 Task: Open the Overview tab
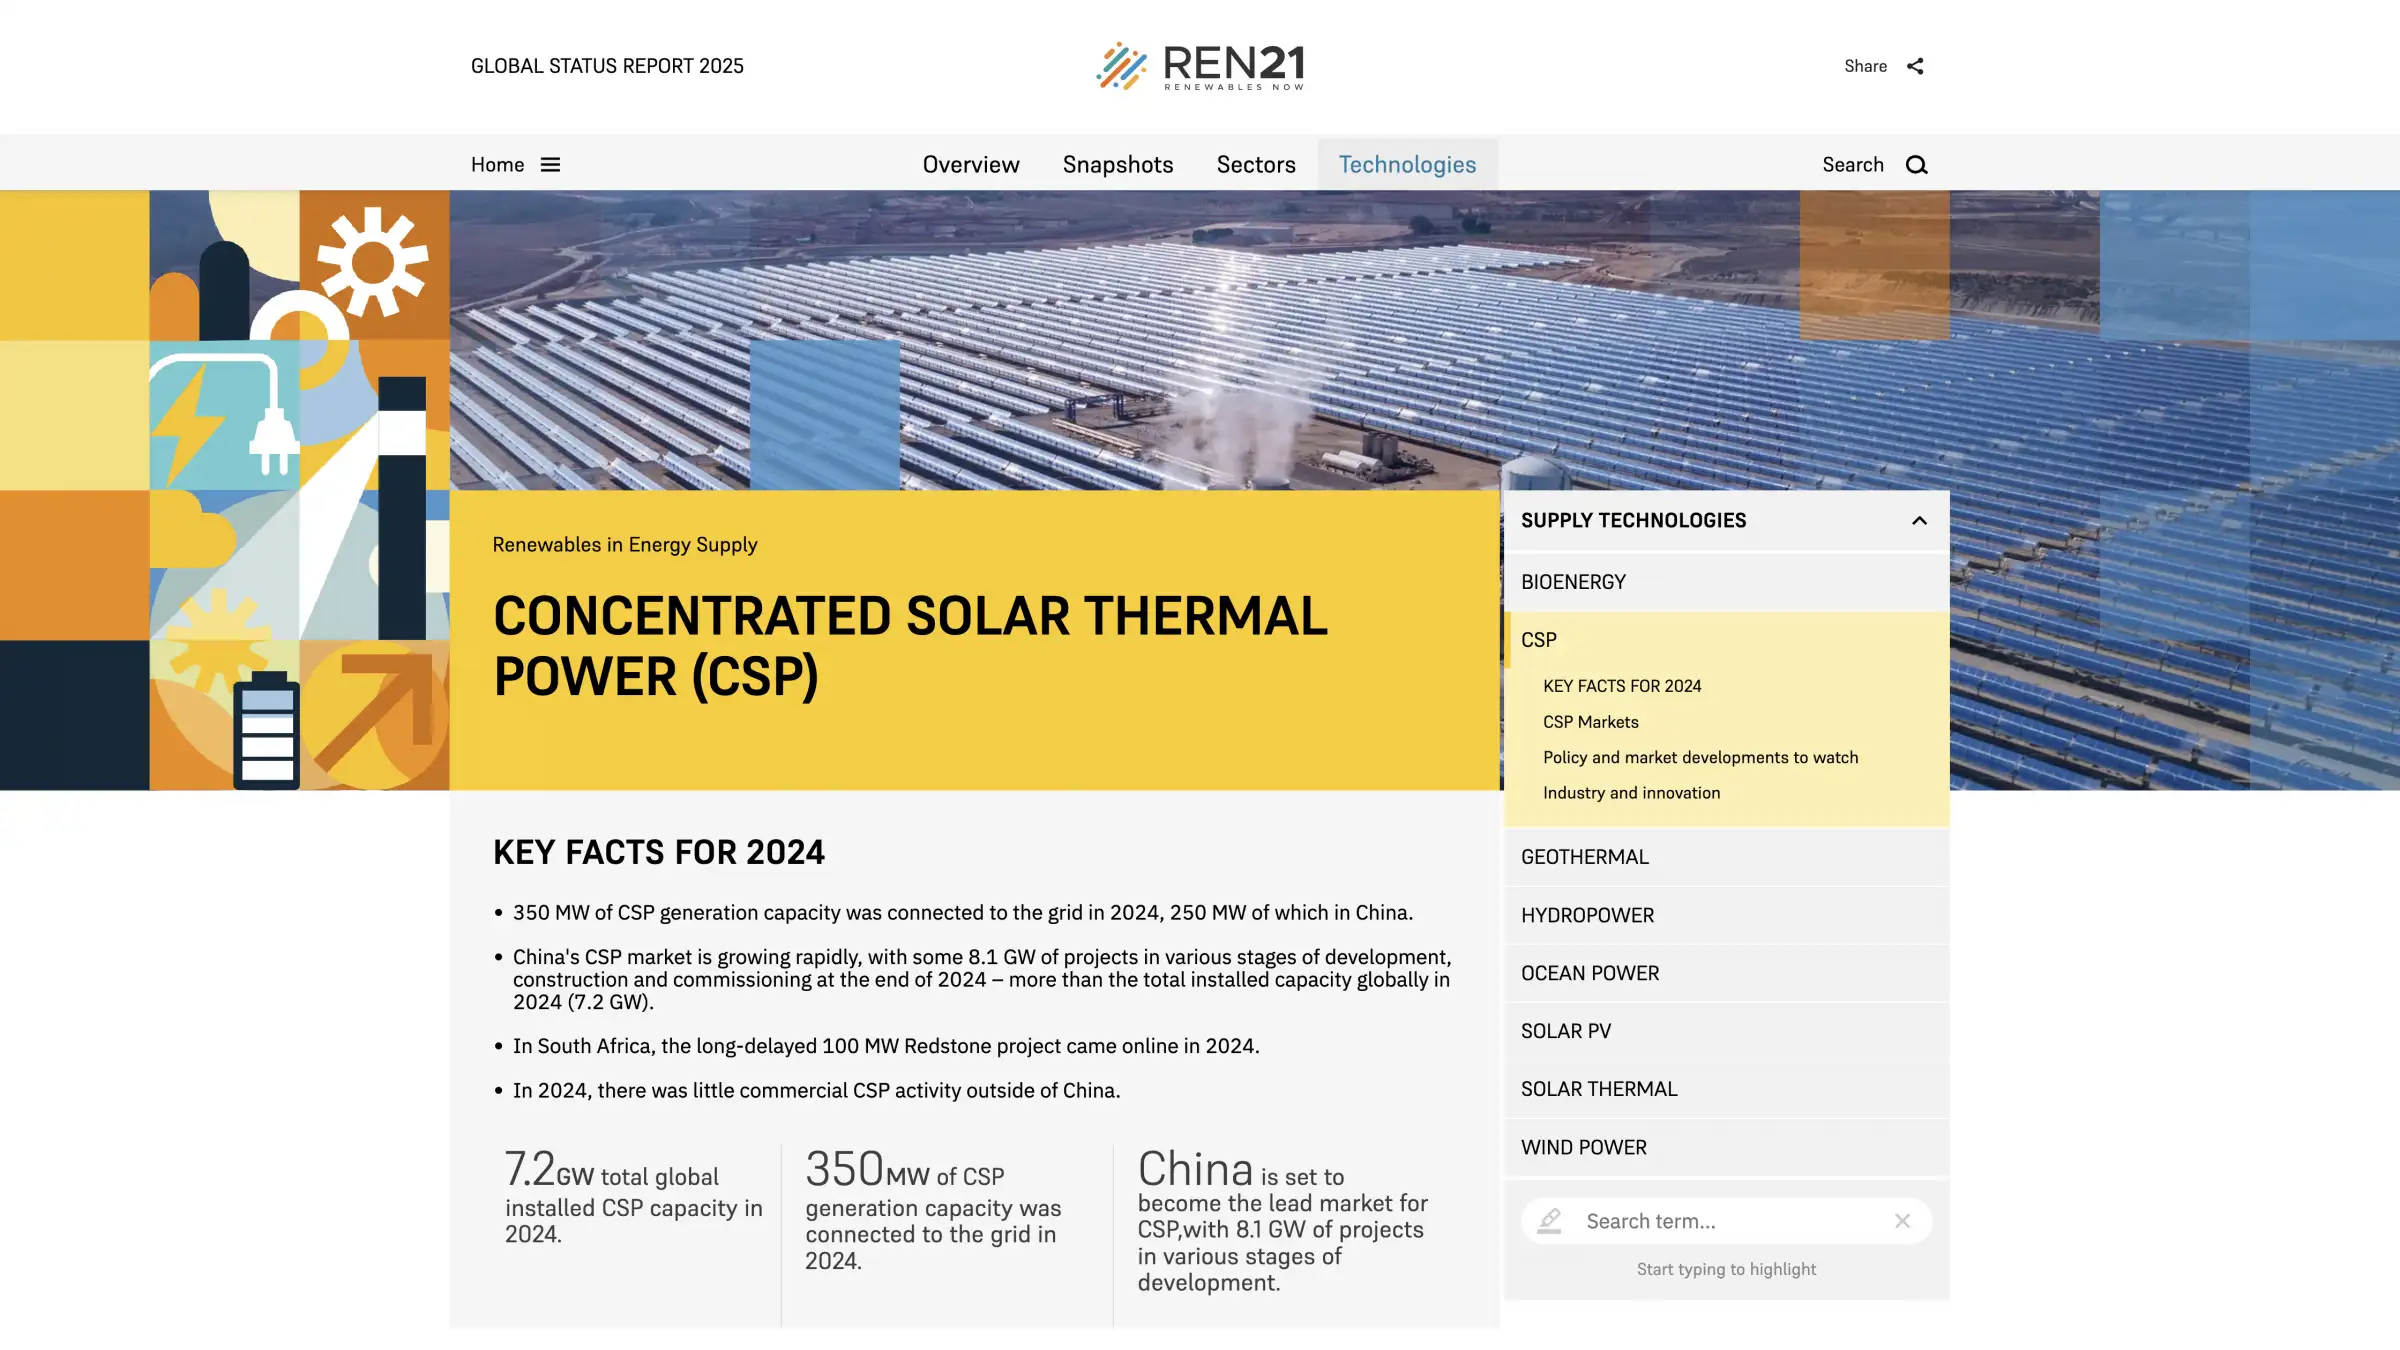point(970,165)
